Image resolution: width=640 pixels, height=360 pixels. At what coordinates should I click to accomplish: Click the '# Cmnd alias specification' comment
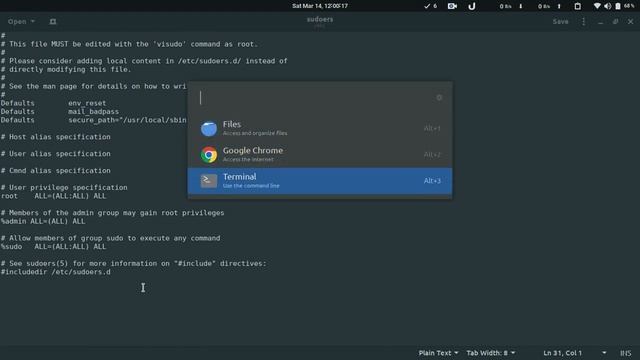(x=56, y=171)
